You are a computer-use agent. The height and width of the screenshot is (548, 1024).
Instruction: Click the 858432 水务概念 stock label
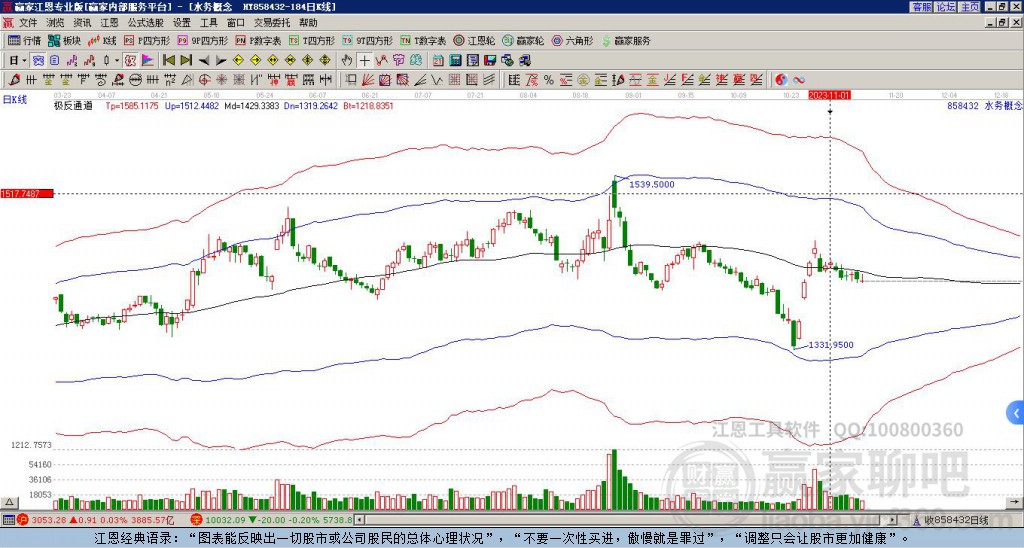[x=985, y=105]
